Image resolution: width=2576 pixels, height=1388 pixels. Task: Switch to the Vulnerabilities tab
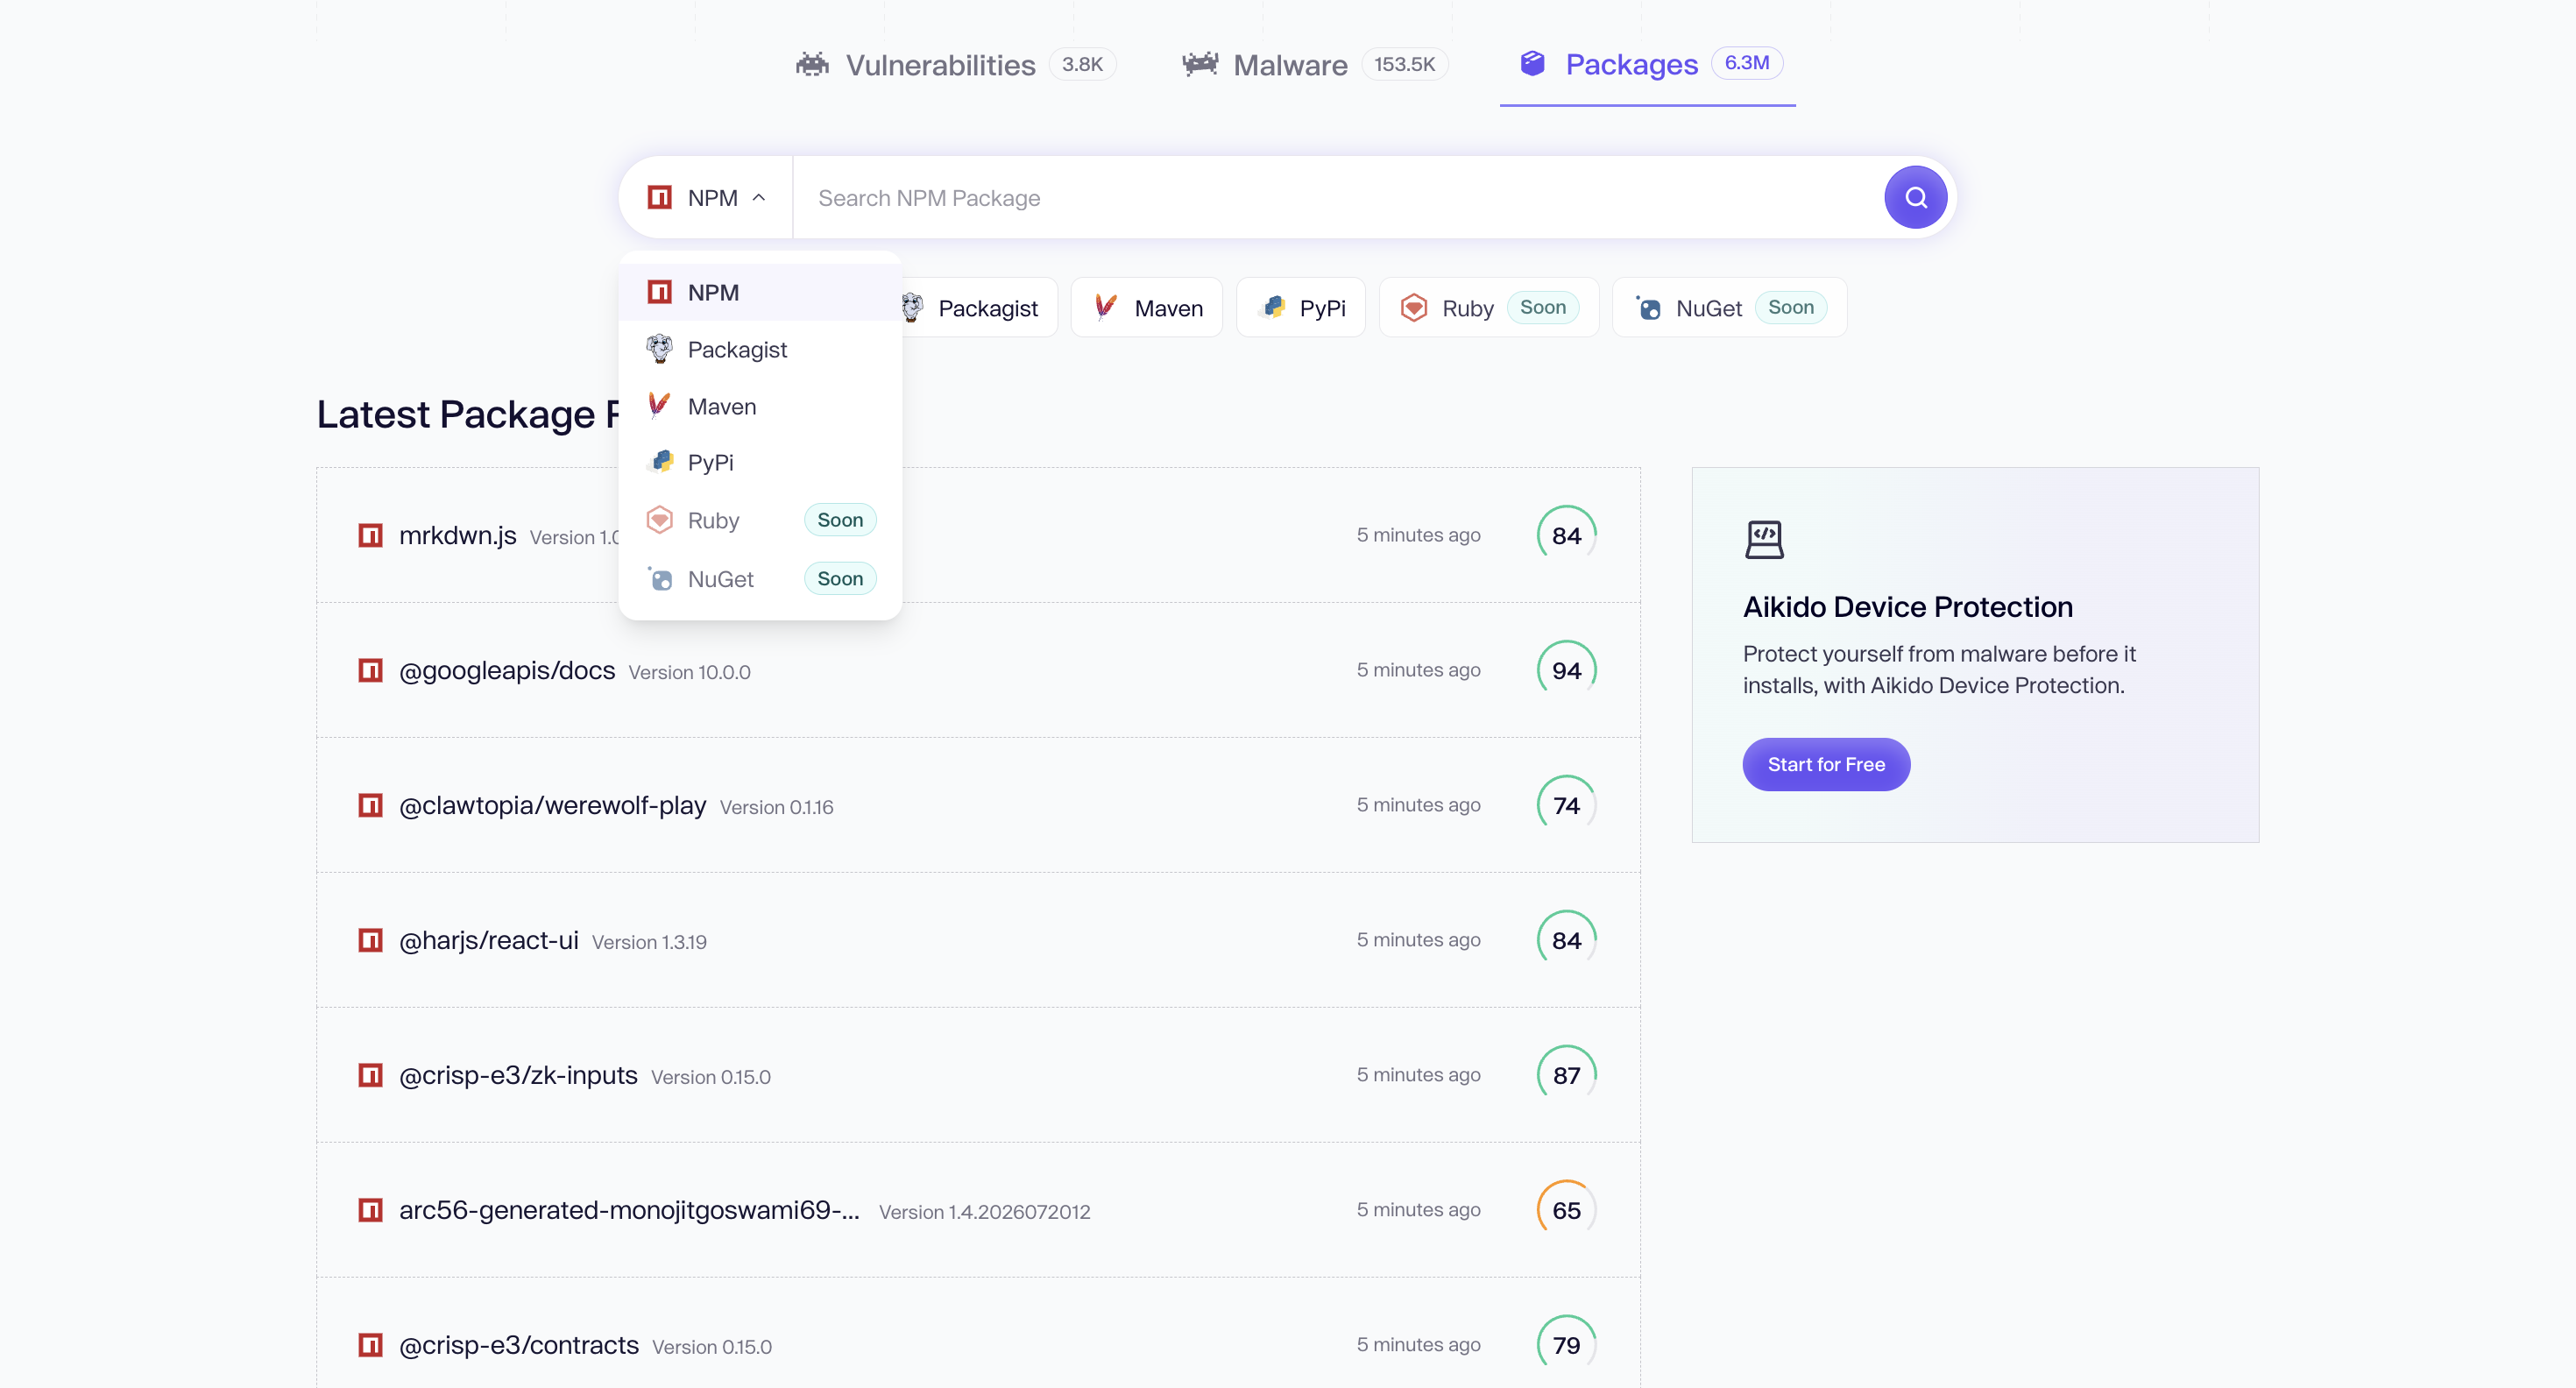pos(955,65)
